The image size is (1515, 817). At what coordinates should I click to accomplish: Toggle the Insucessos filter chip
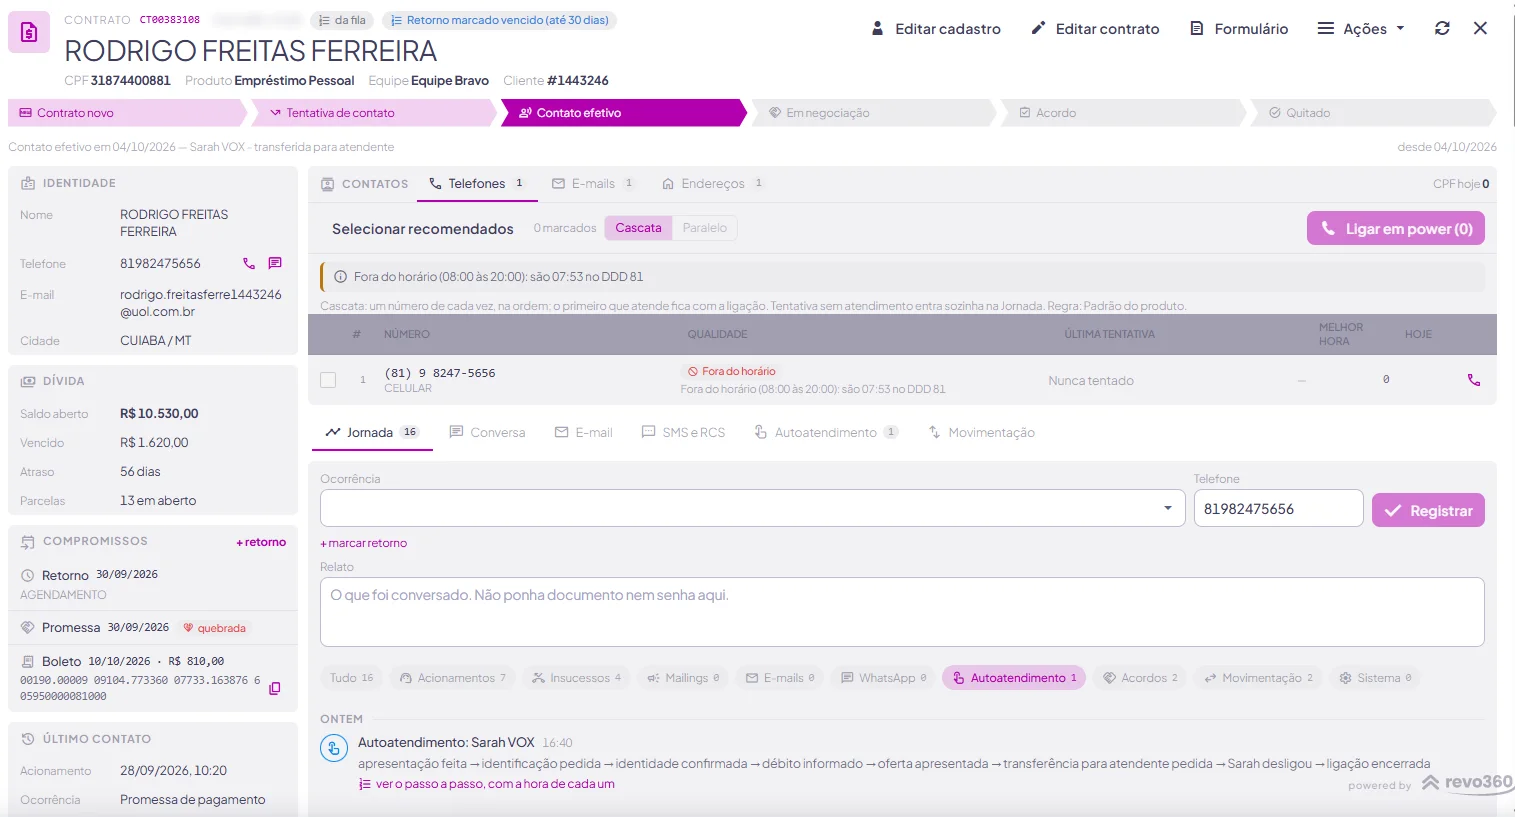coord(577,678)
